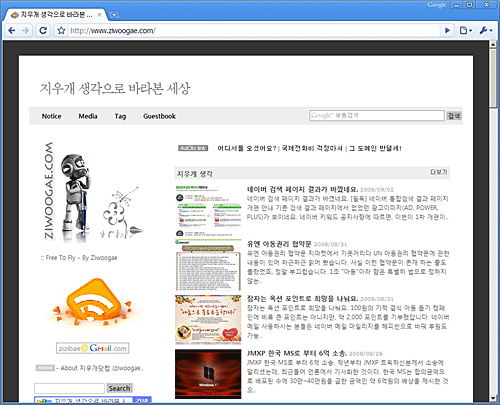Click the zizibae Gmail address badge
Viewport: 500px width, 405px height.
coord(92,348)
